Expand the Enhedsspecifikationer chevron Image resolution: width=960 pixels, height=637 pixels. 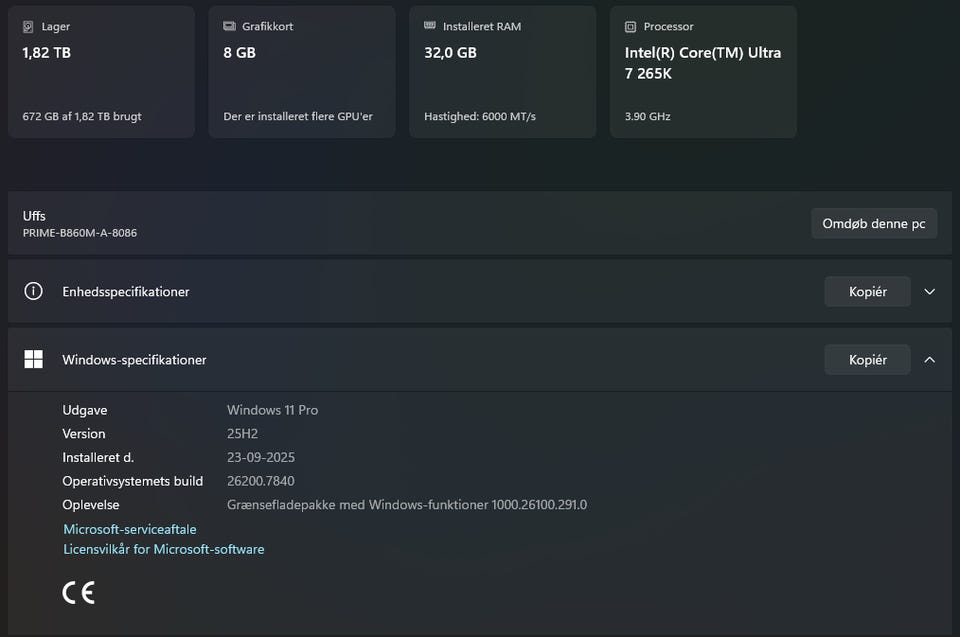[930, 291]
